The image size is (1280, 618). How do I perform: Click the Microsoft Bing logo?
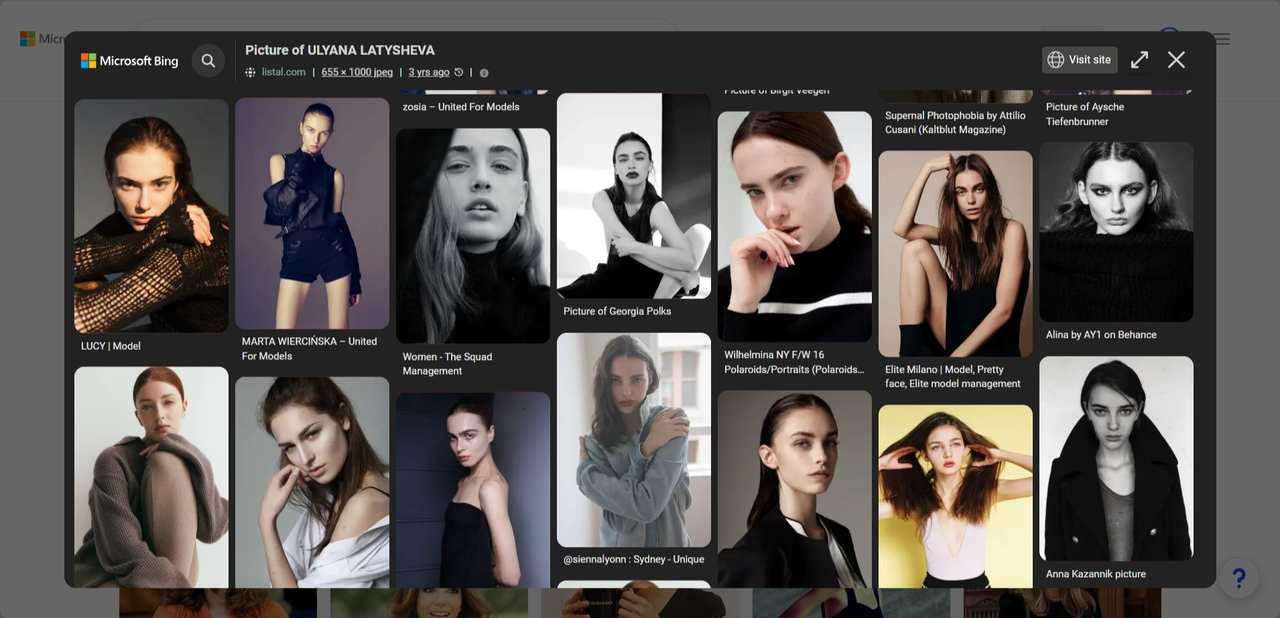[x=129, y=61]
